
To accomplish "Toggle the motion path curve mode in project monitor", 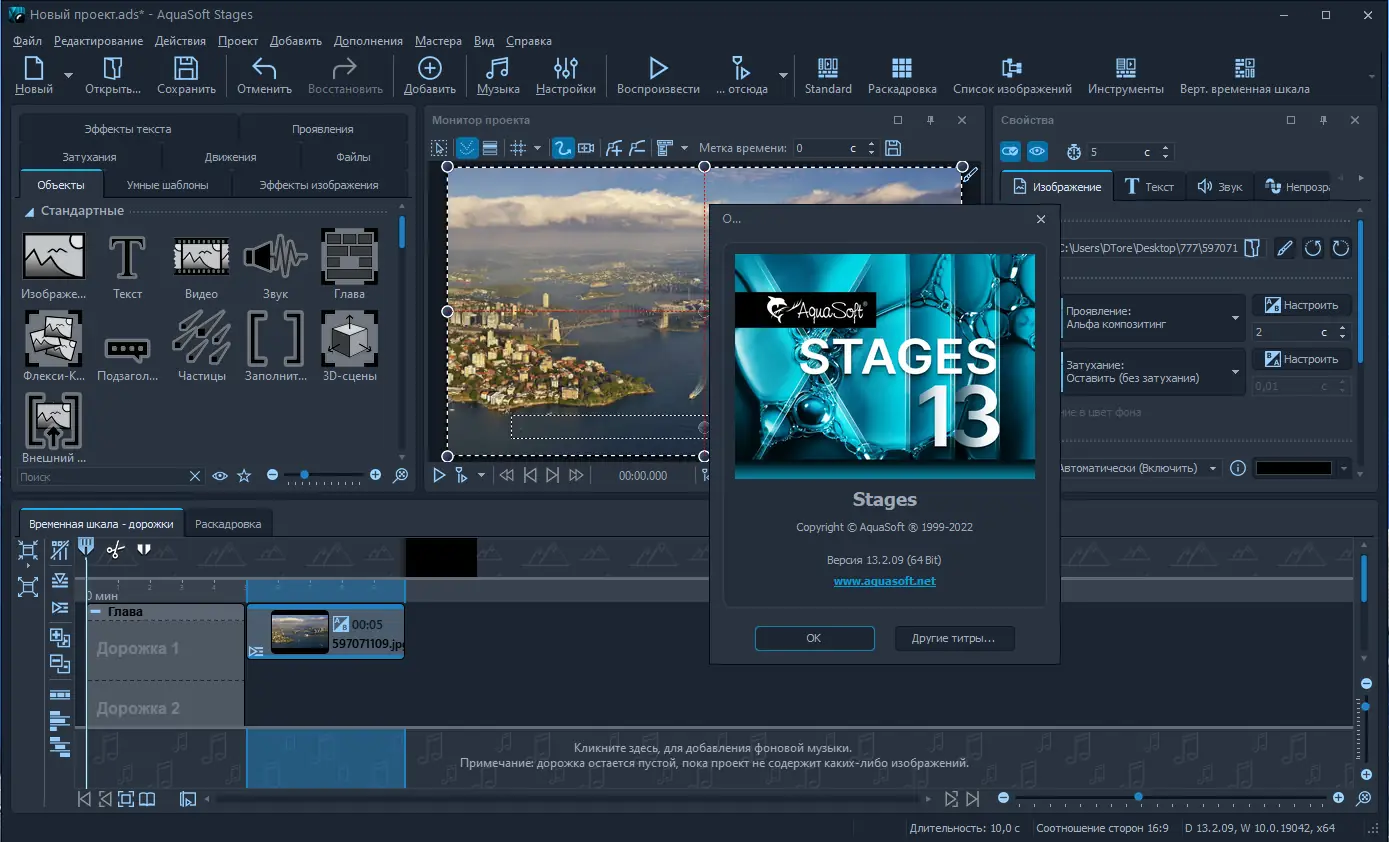I will click(563, 148).
